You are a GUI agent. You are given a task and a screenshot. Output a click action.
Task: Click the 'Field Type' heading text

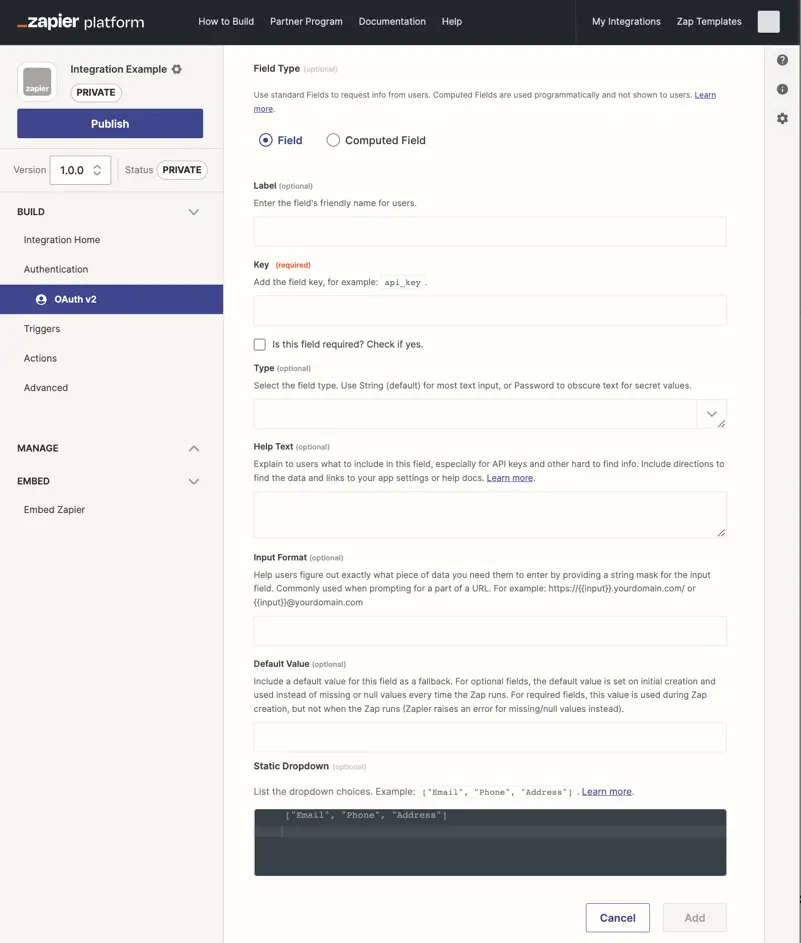click(x=277, y=69)
